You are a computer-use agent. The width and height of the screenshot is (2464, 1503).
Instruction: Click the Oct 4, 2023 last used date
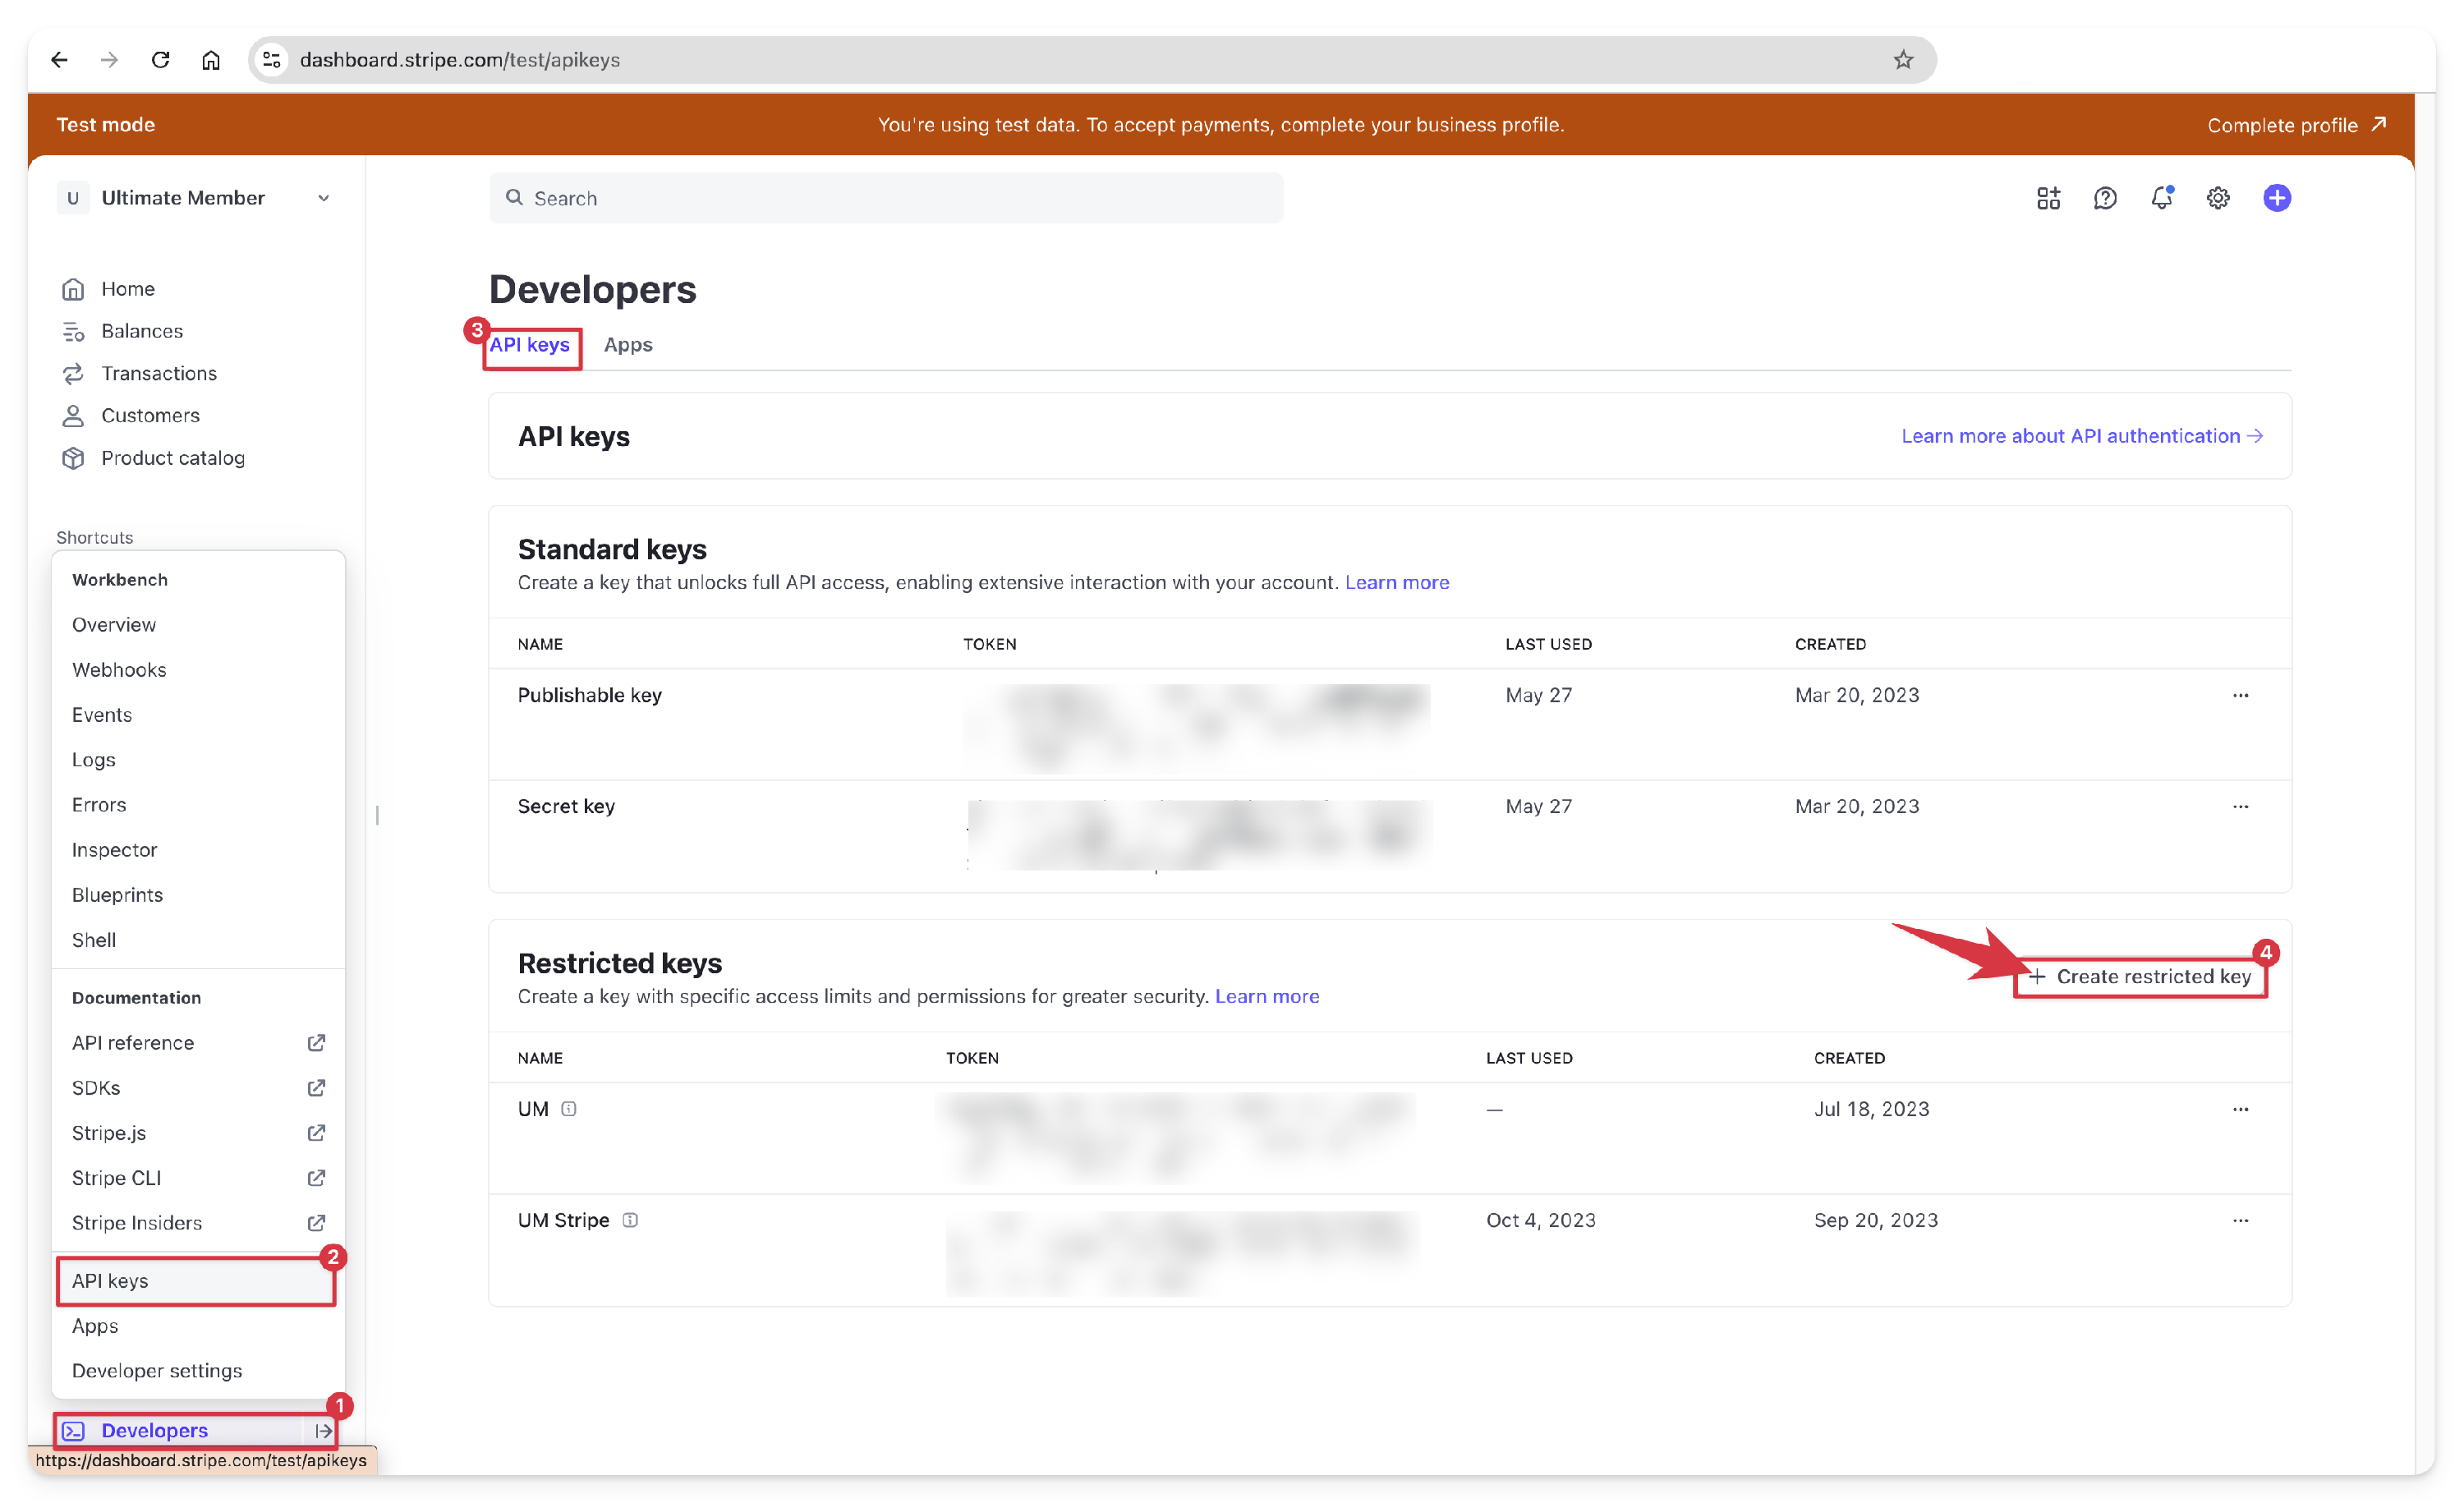pos(1541,1220)
